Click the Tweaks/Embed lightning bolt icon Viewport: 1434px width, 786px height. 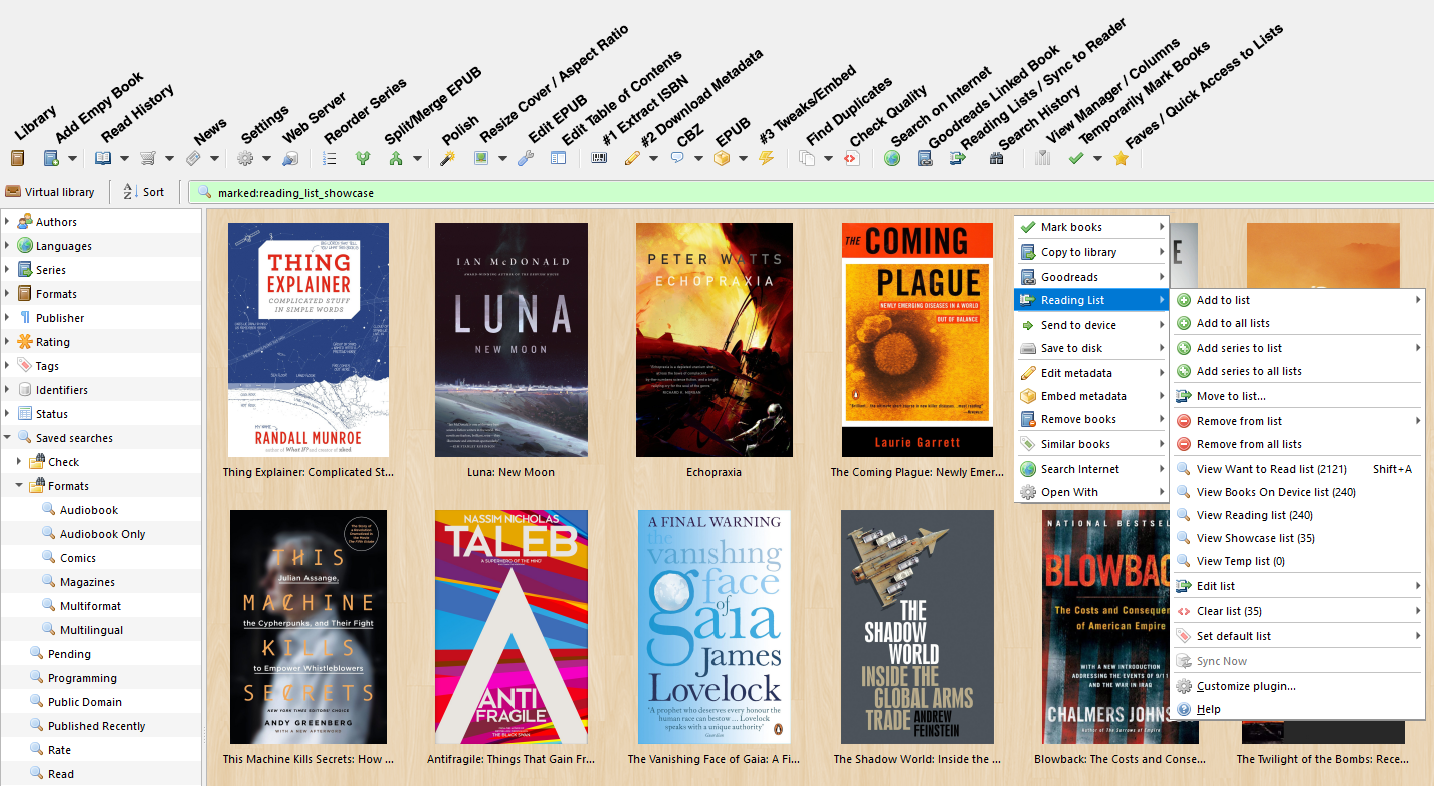coord(766,158)
